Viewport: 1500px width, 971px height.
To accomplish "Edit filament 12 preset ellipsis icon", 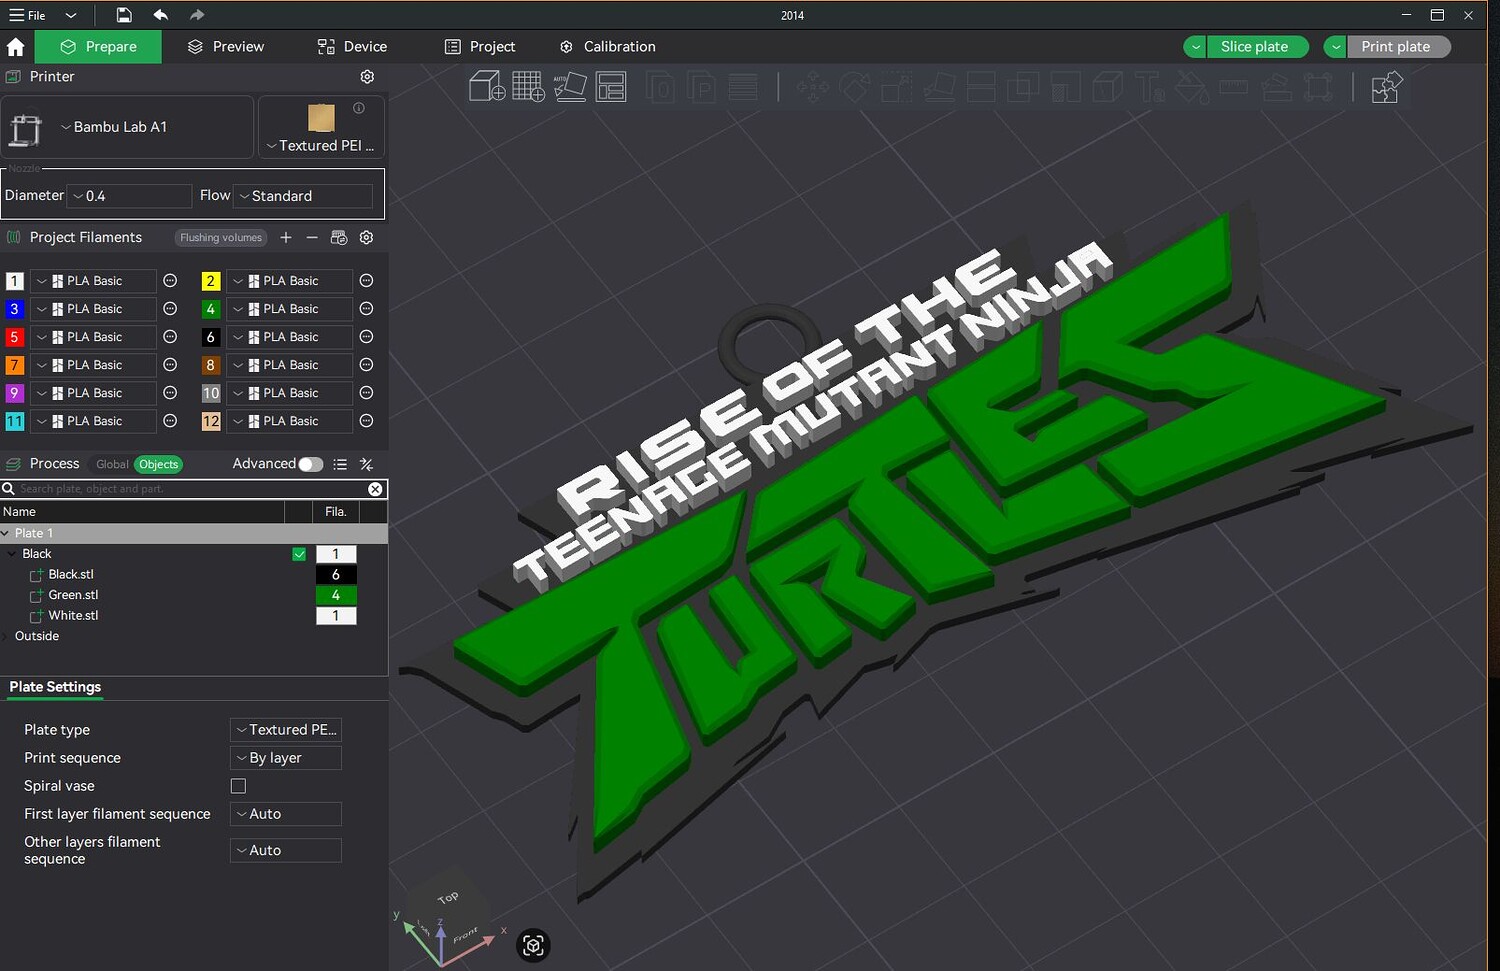I will pyautogui.click(x=366, y=421).
